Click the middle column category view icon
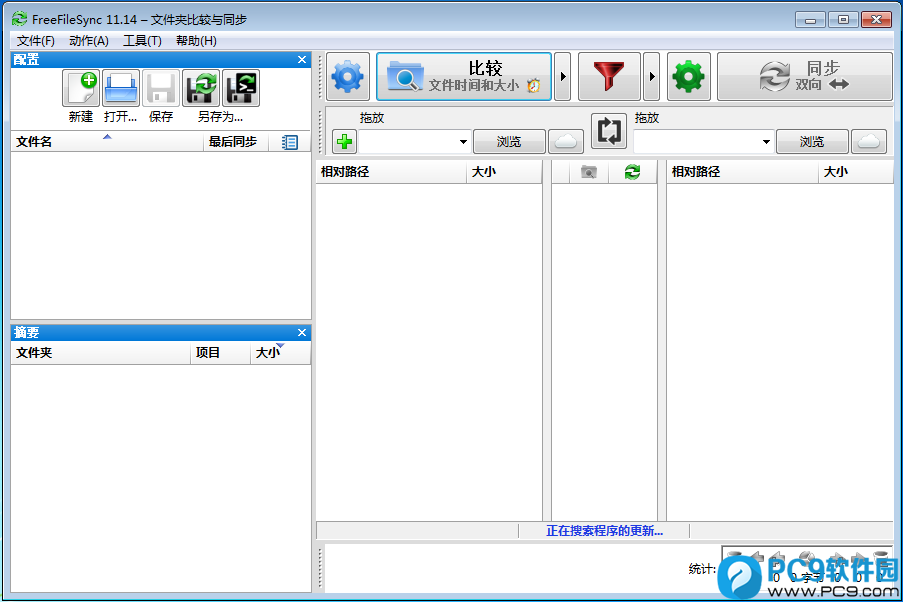 point(589,172)
